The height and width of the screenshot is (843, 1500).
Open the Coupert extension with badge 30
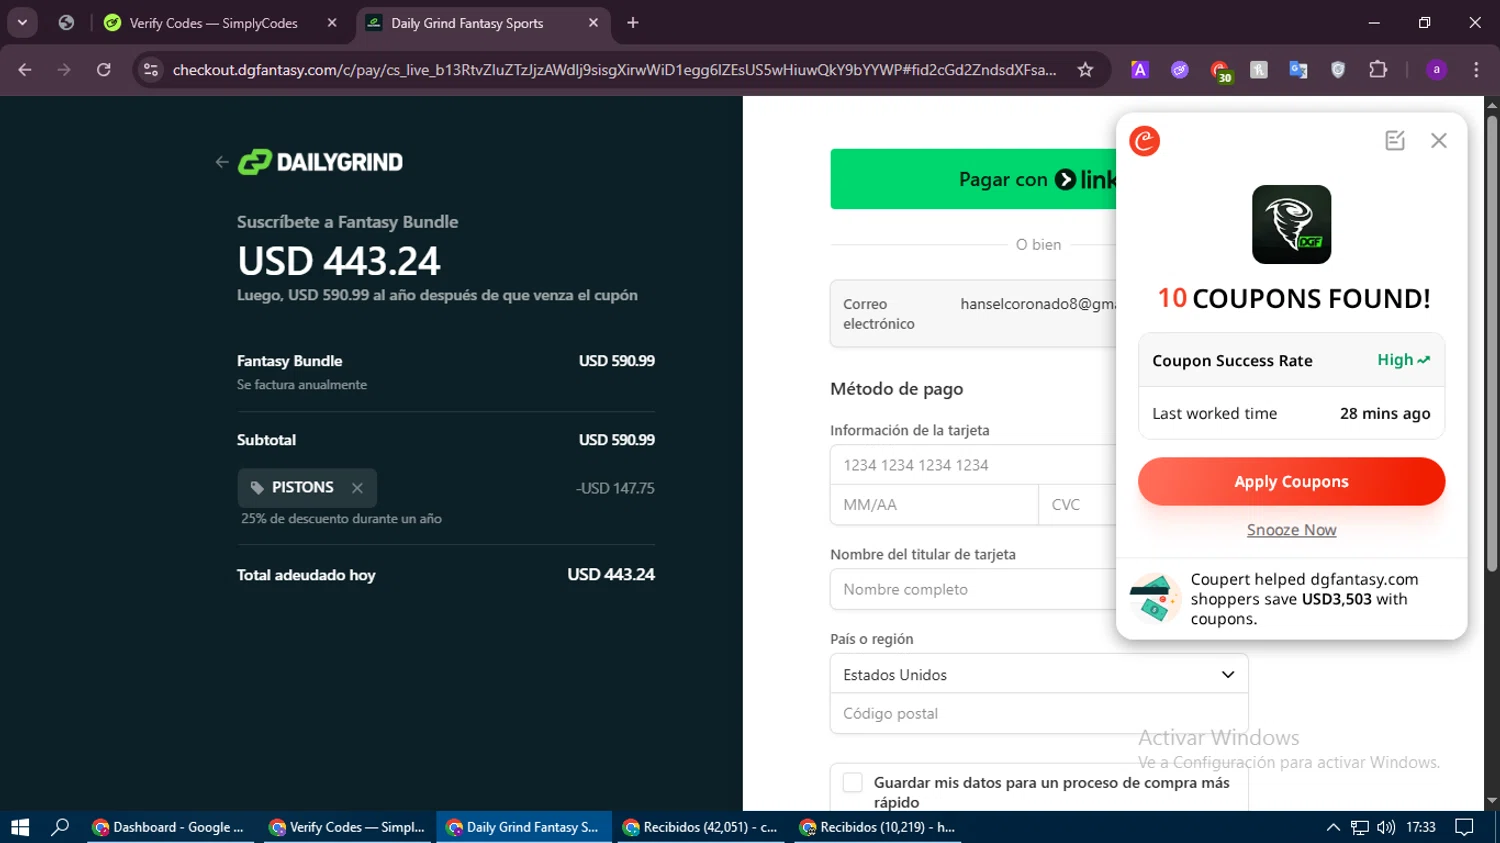click(x=1220, y=70)
